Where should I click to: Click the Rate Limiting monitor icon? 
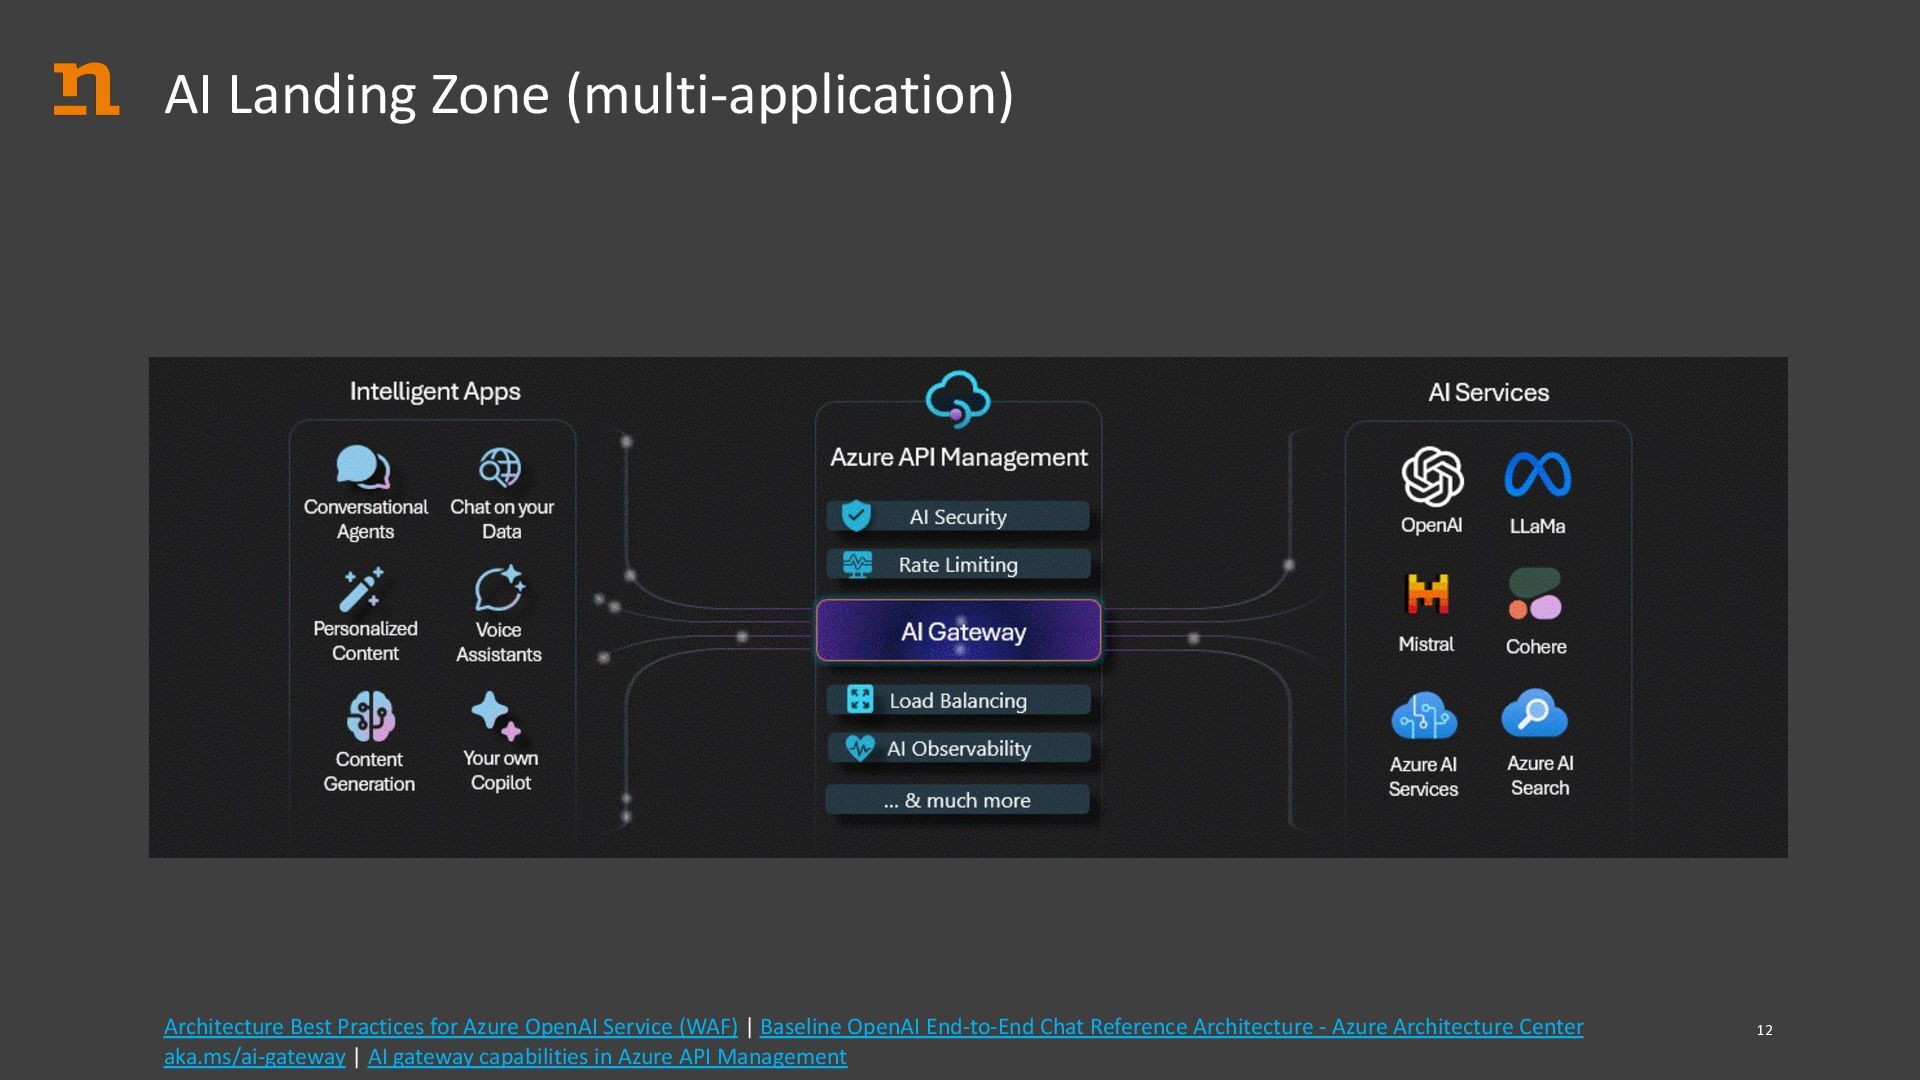(x=857, y=564)
